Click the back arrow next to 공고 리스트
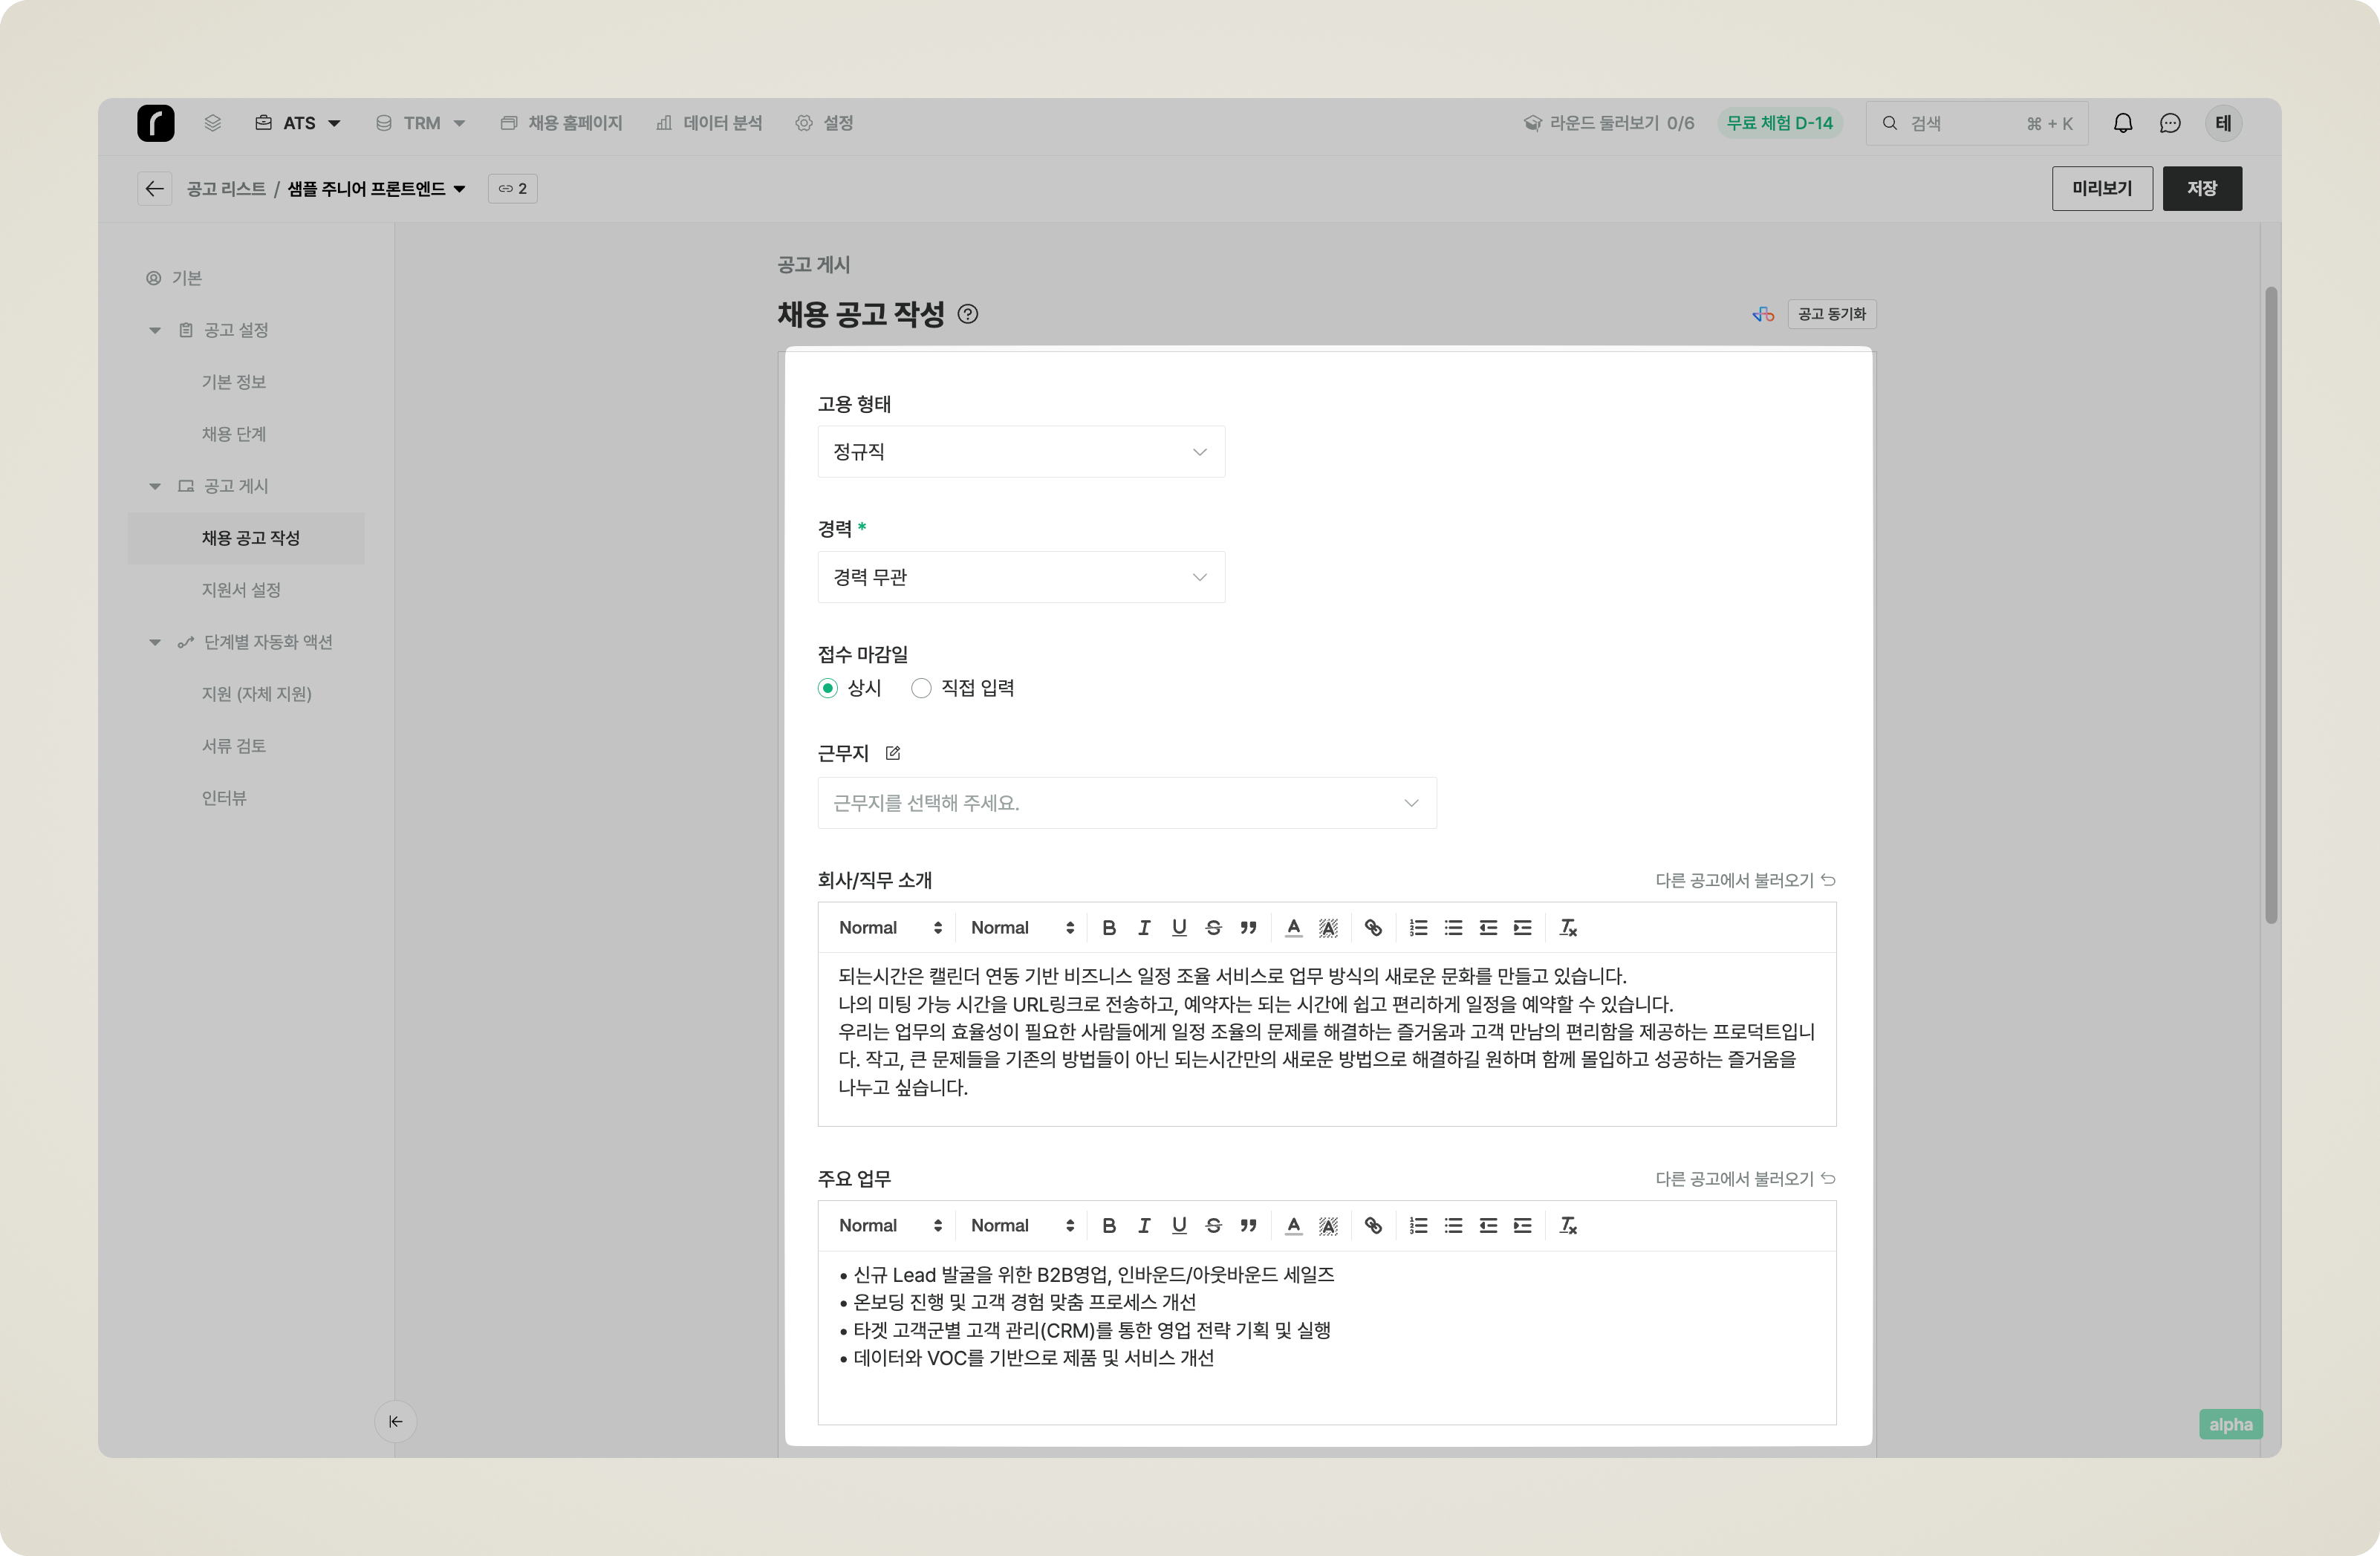This screenshot has width=2380, height=1556. [154, 189]
